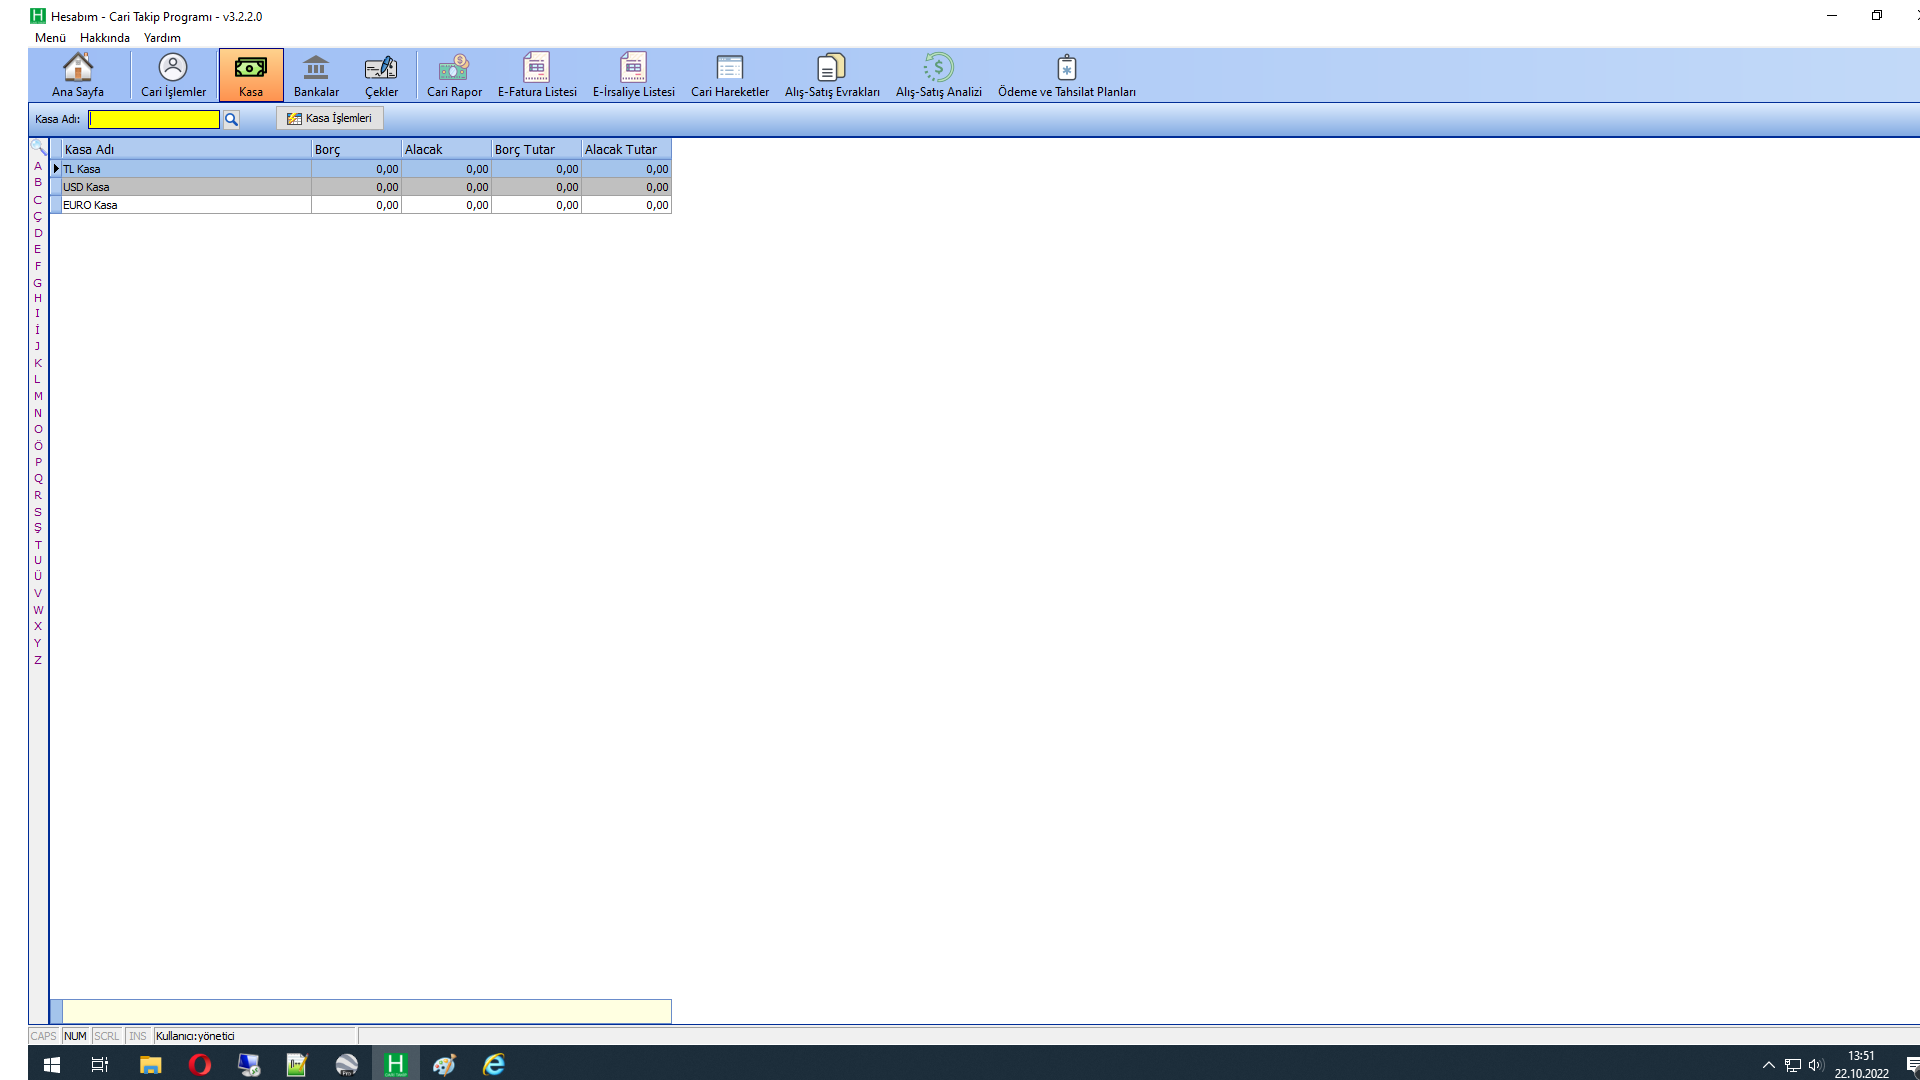Launch Opera browser from taskbar

pyautogui.click(x=199, y=1064)
